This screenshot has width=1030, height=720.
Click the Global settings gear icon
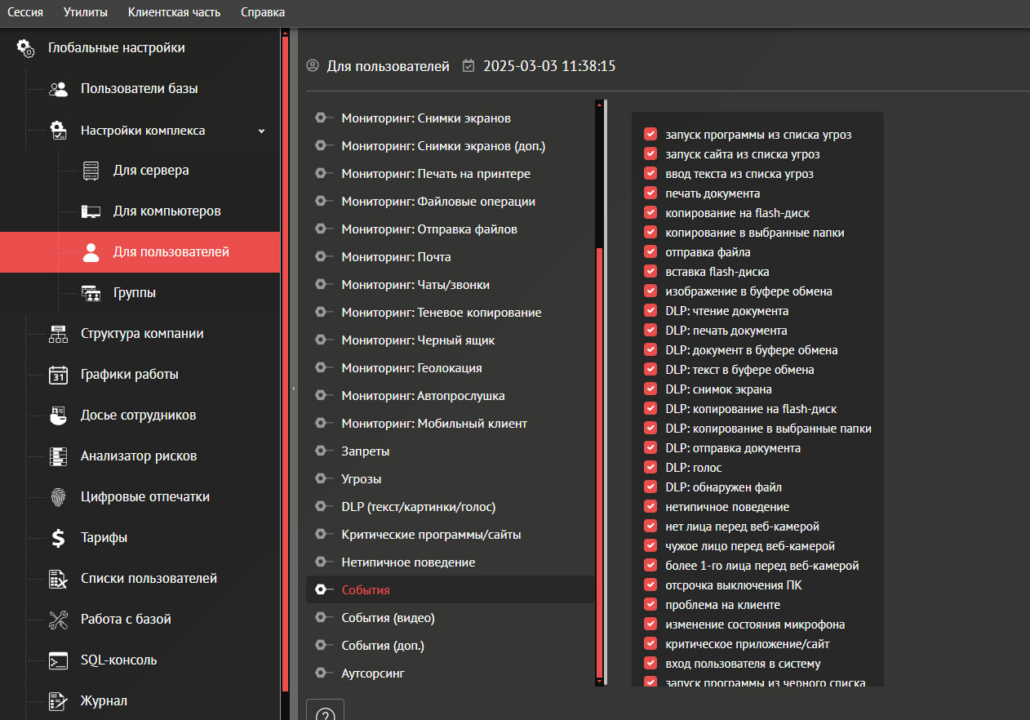click(x=26, y=48)
